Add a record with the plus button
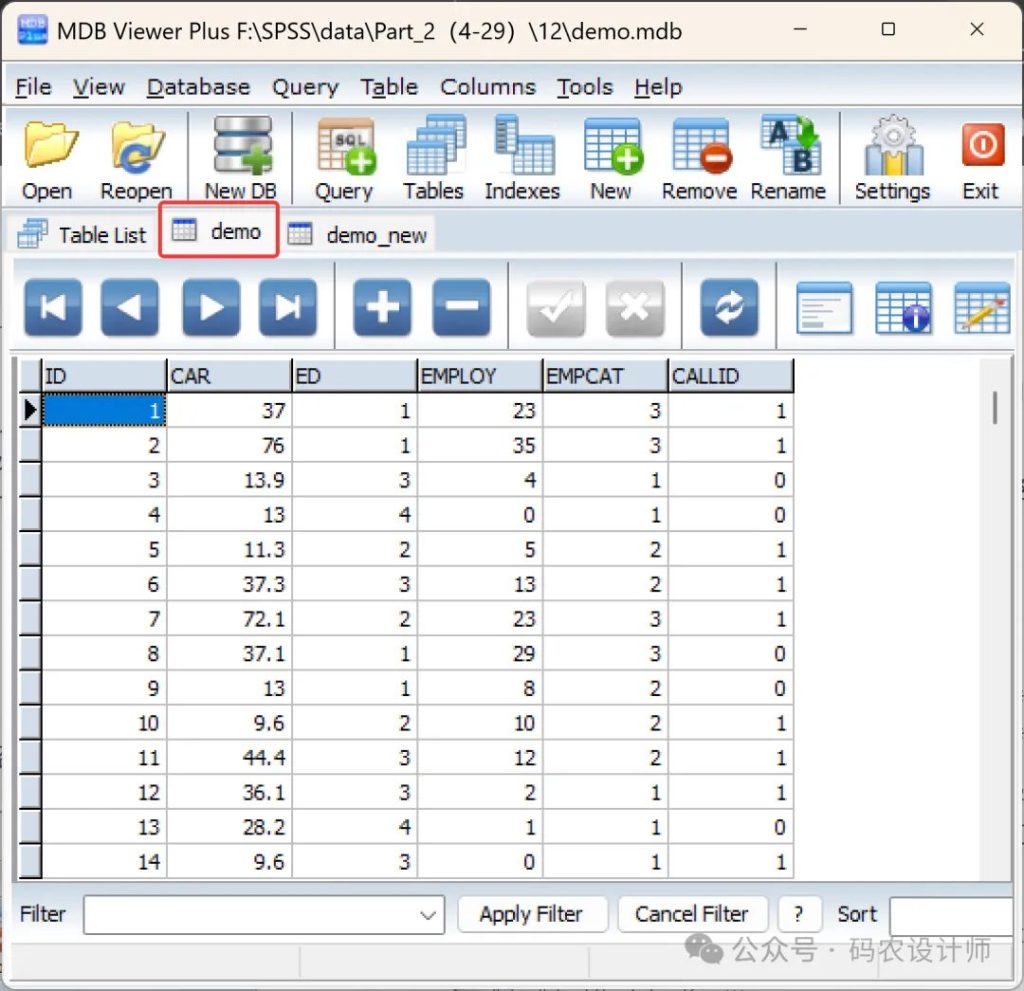Image resolution: width=1024 pixels, height=991 pixels. [382, 307]
